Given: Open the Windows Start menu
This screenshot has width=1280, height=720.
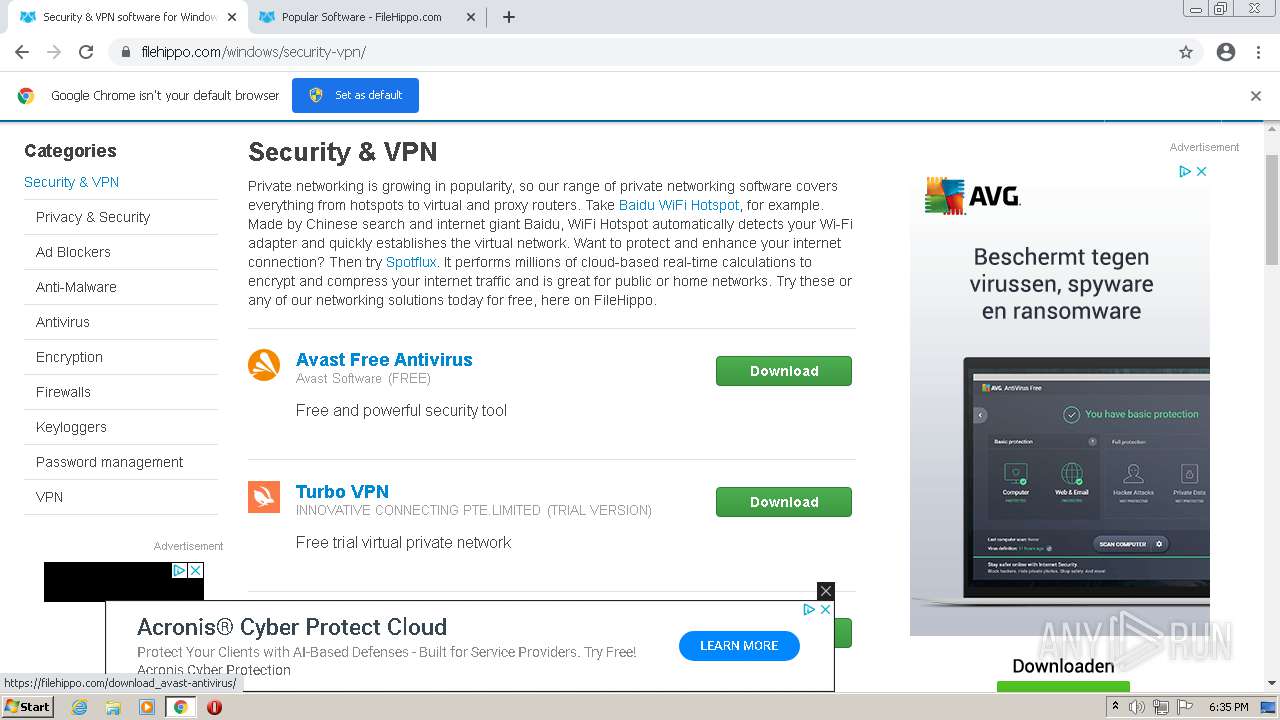Looking at the screenshot, I should click(x=27, y=707).
